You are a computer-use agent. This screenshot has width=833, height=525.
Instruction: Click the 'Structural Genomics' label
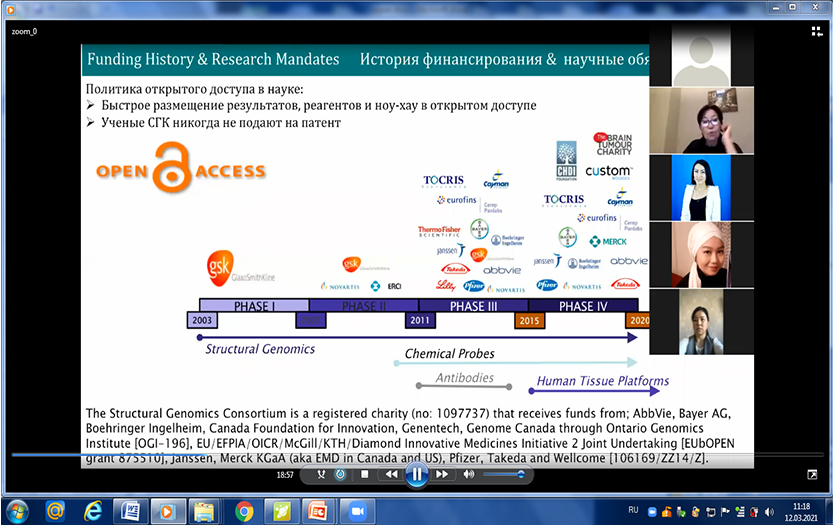pyautogui.click(x=260, y=349)
